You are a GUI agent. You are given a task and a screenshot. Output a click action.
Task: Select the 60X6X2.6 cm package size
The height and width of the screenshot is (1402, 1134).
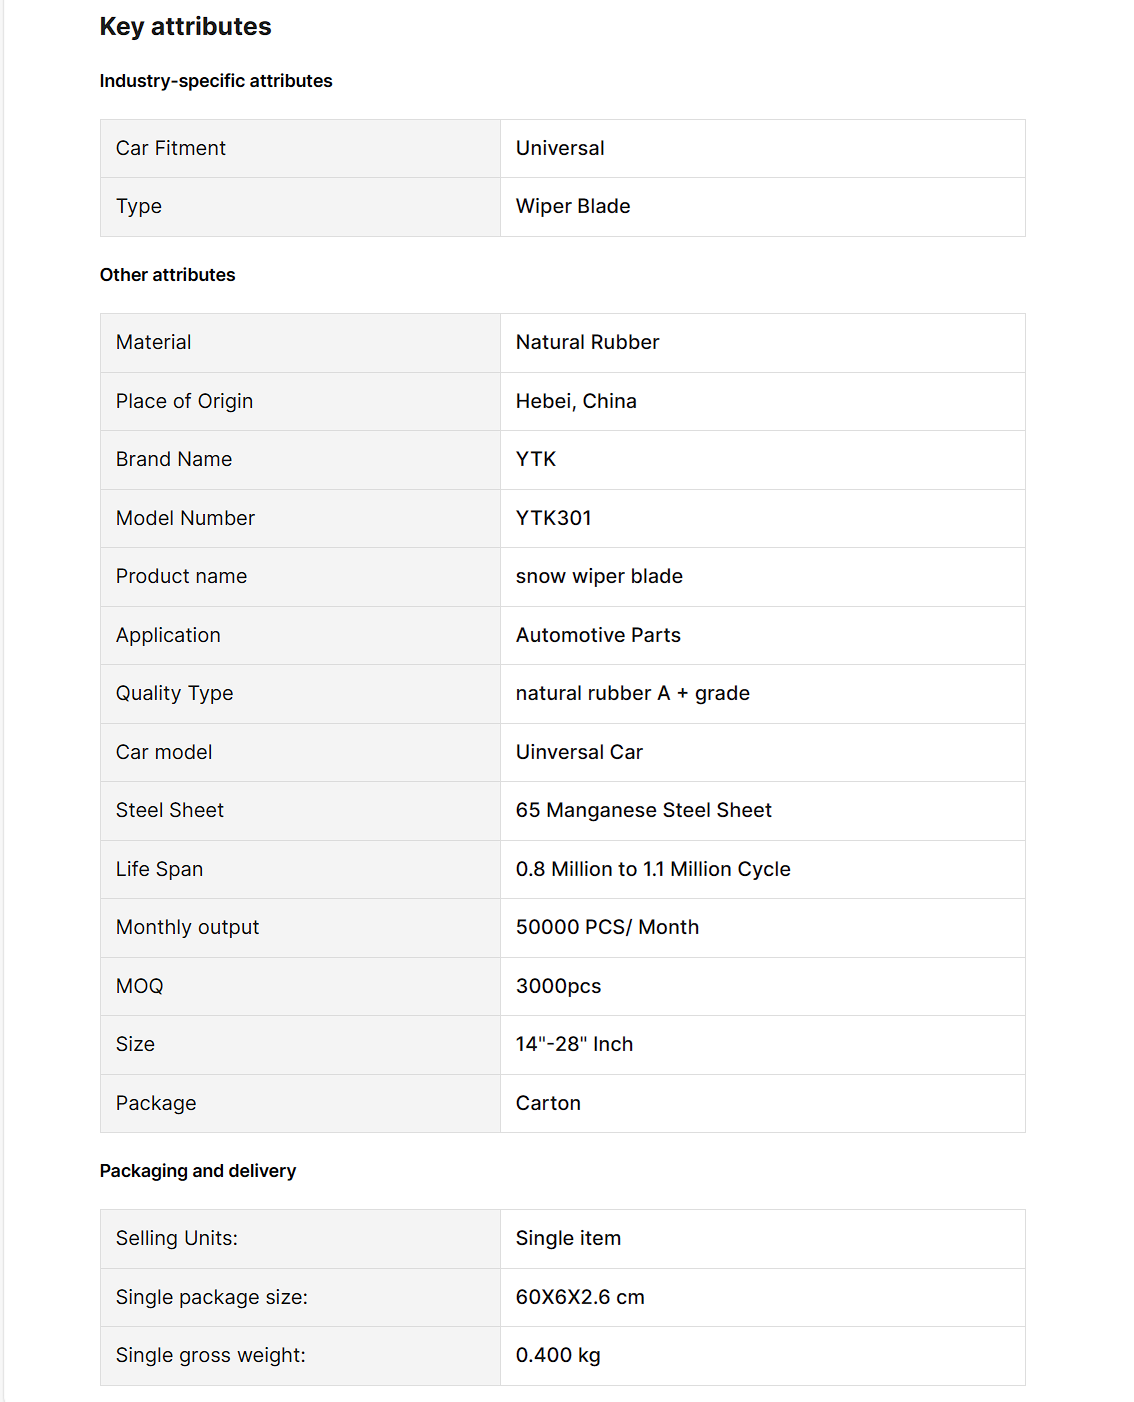[580, 1297]
